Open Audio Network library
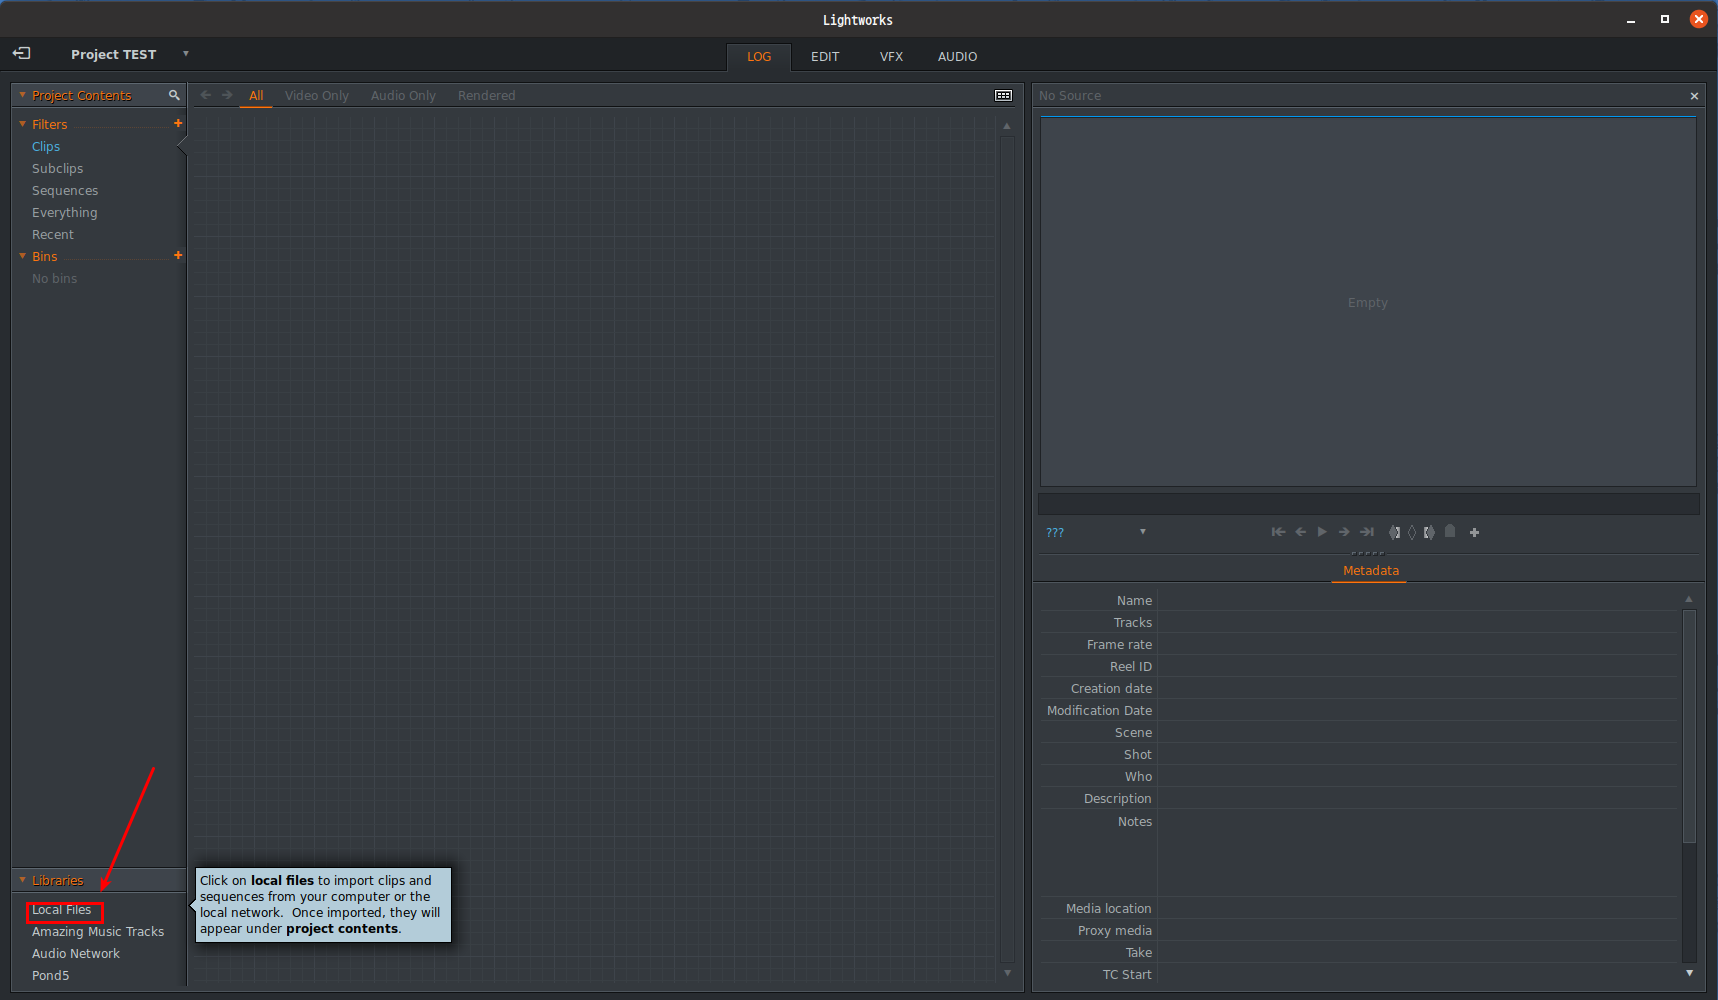 [76, 953]
